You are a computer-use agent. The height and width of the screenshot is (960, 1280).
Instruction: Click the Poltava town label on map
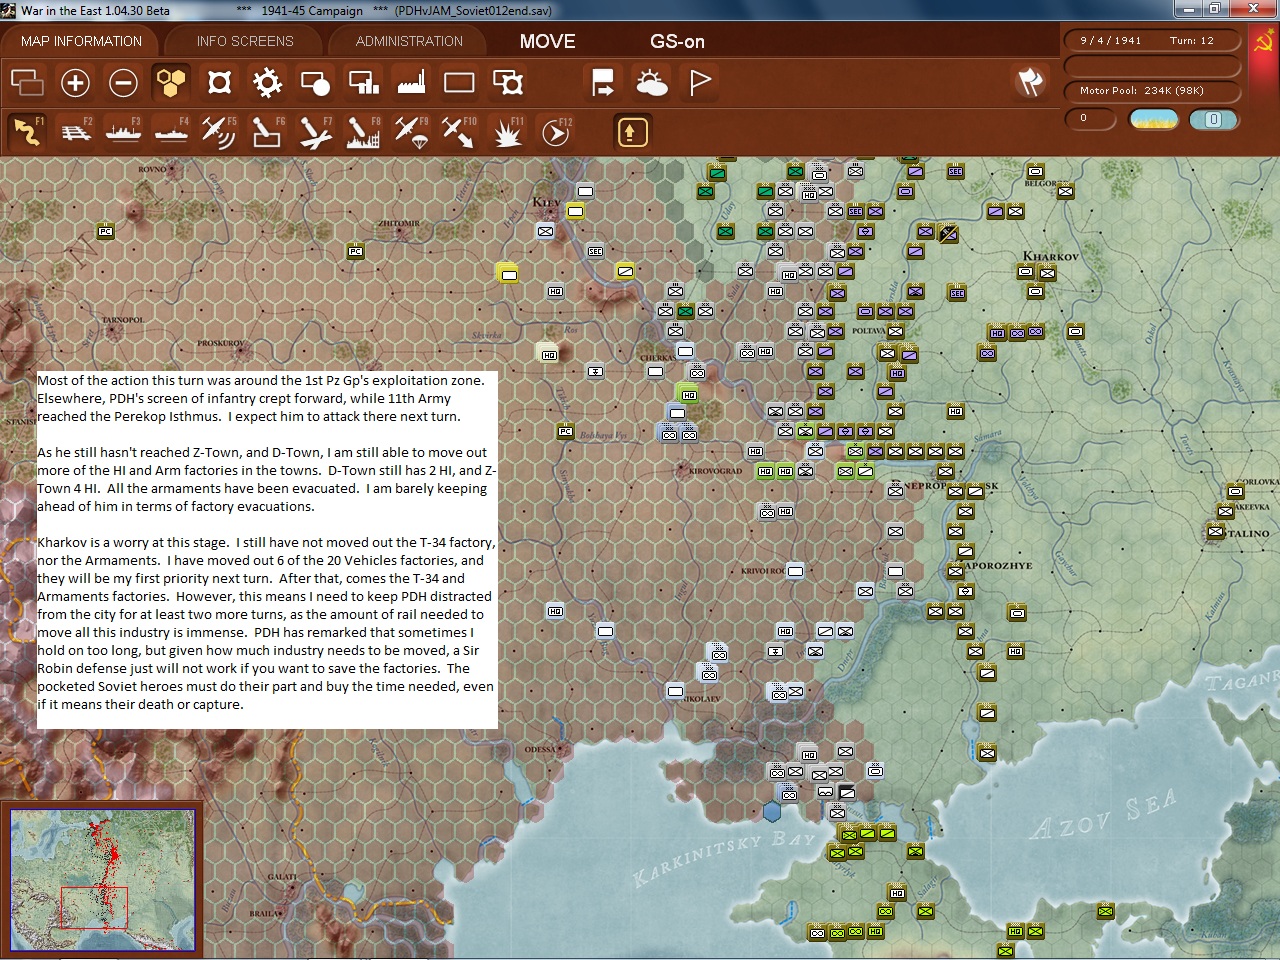coord(868,331)
